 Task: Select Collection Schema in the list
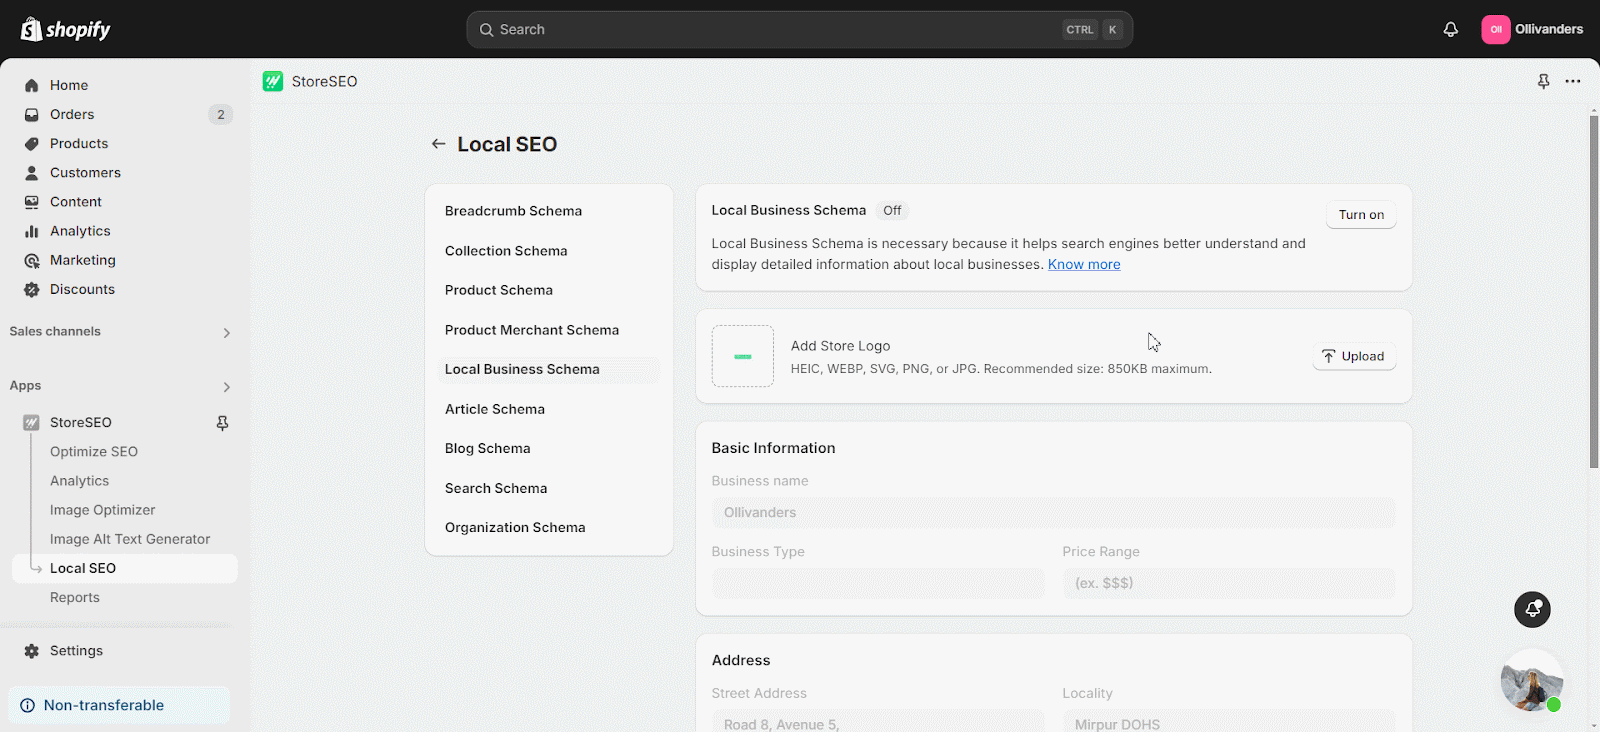pyautogui.click(x=548, y=251)
